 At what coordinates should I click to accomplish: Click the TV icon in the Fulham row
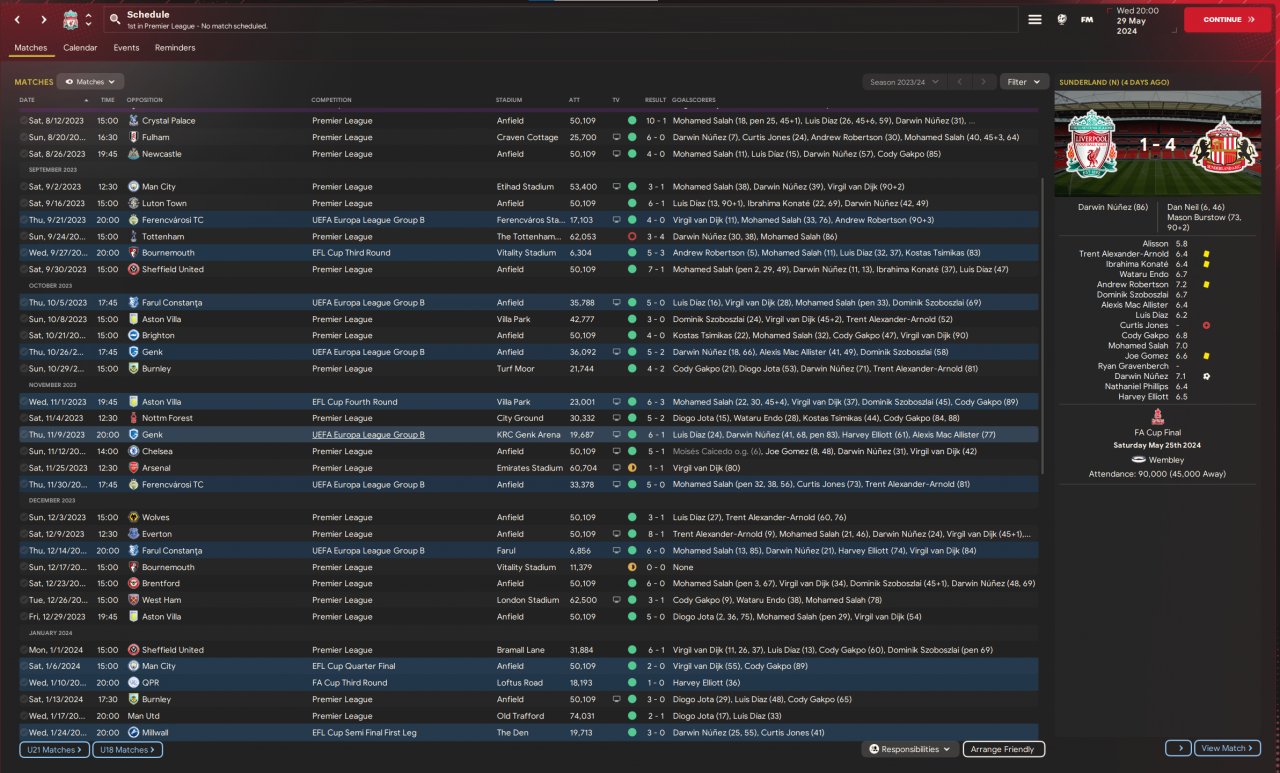(617, 137)
